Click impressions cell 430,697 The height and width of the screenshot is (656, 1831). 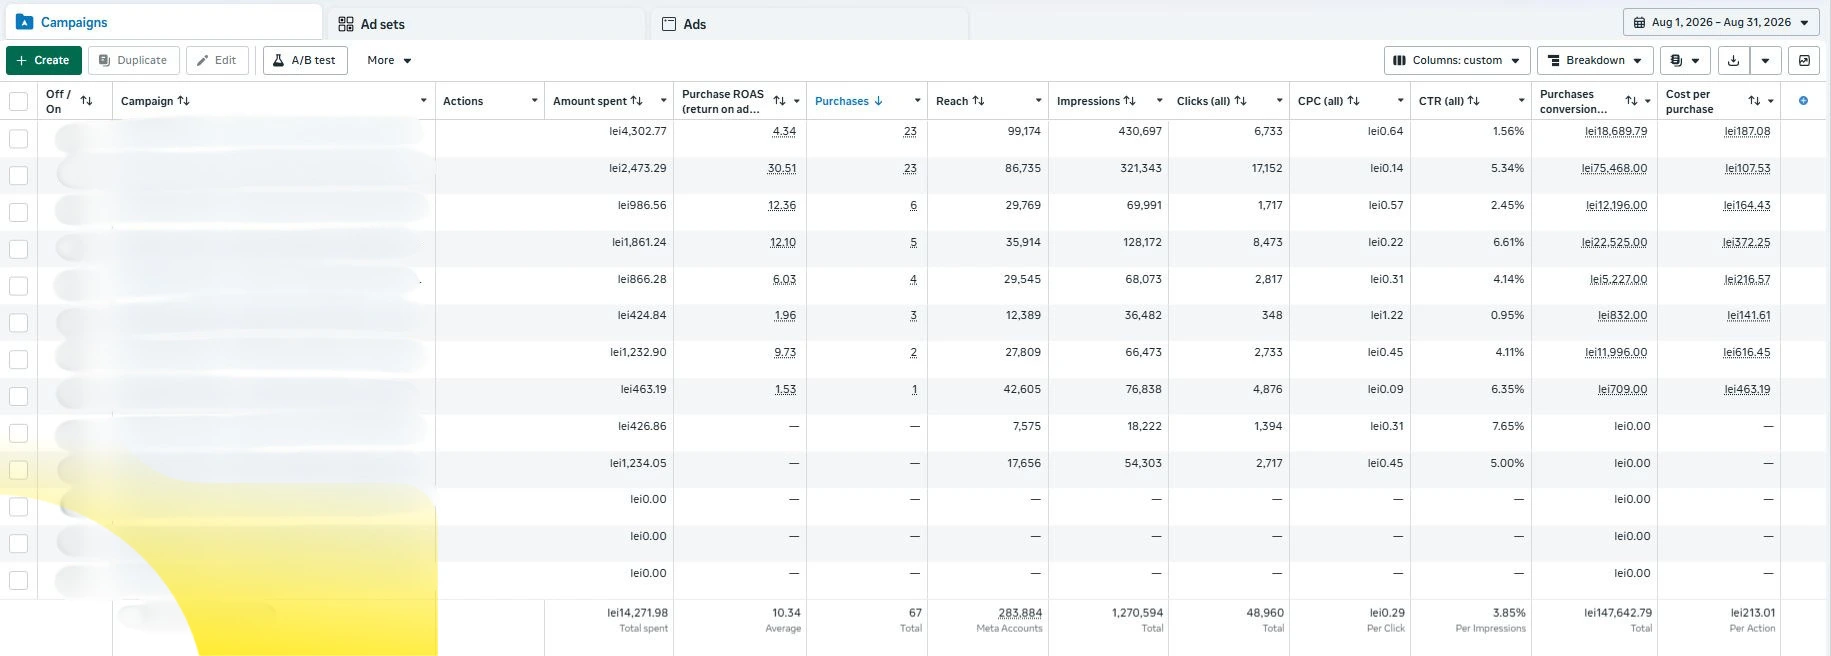(x=1140, y=131)
